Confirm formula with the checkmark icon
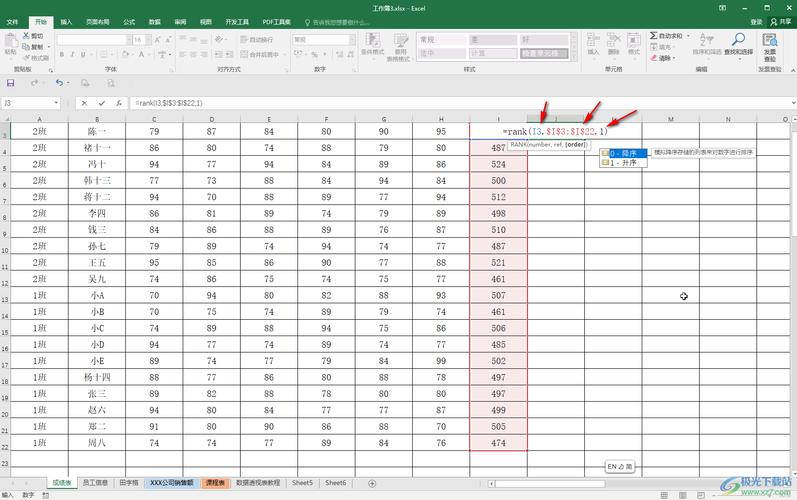The width and height of the screenshot is (797, 500). (102, 103)
